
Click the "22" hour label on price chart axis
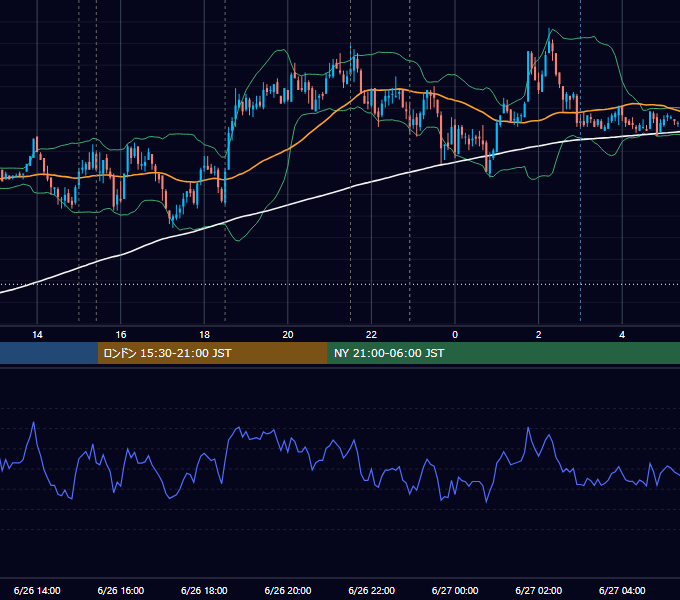[371, 334]
